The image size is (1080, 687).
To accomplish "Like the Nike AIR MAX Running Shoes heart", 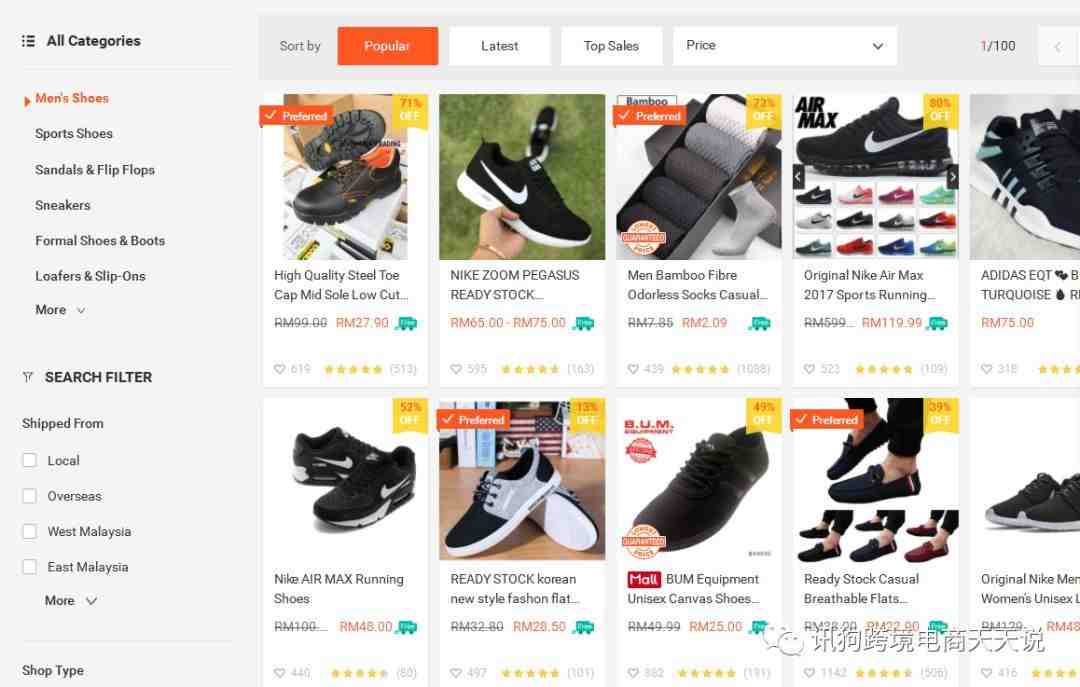I will (x=280, y=673).
